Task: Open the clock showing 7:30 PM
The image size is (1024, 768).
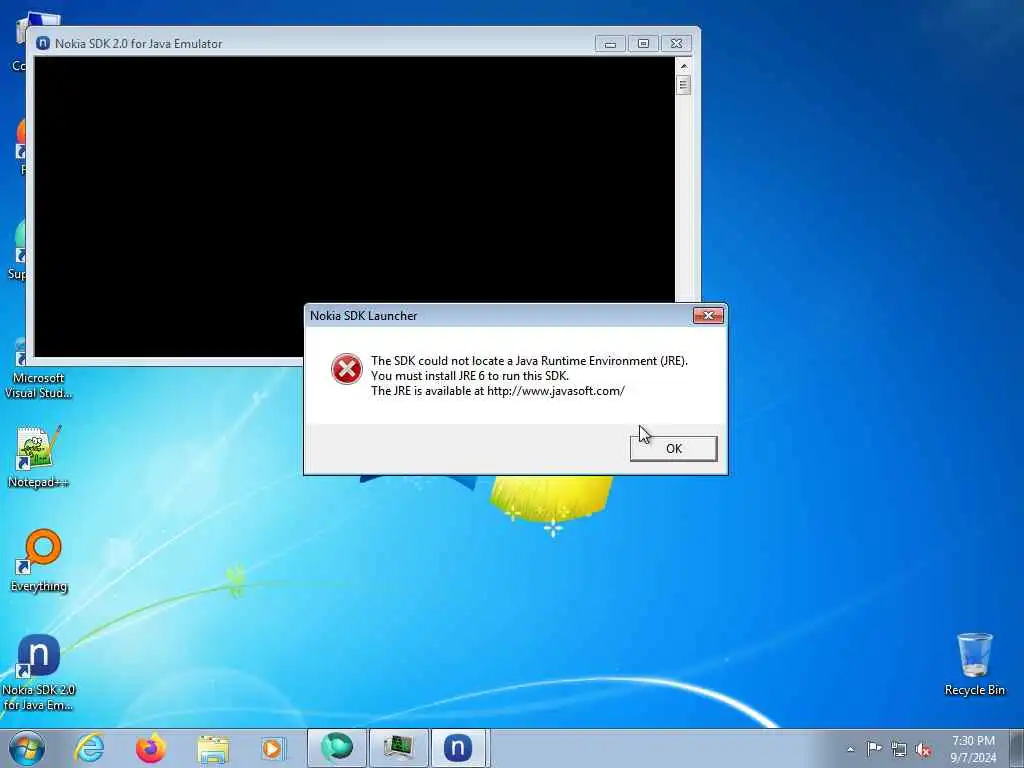Action: 973,749
